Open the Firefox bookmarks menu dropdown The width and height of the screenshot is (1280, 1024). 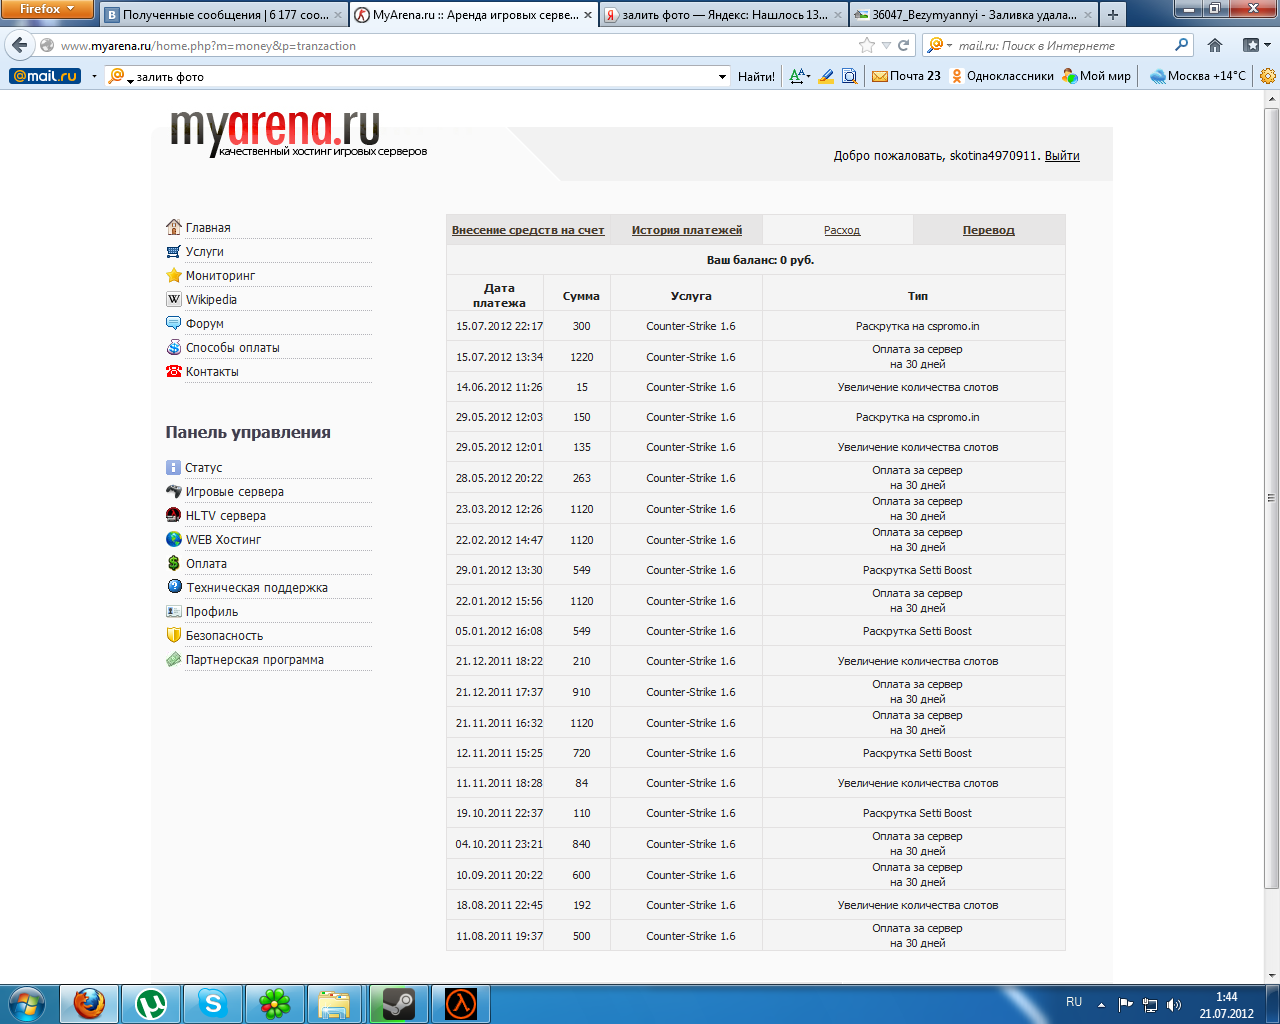click(1256, 45)
